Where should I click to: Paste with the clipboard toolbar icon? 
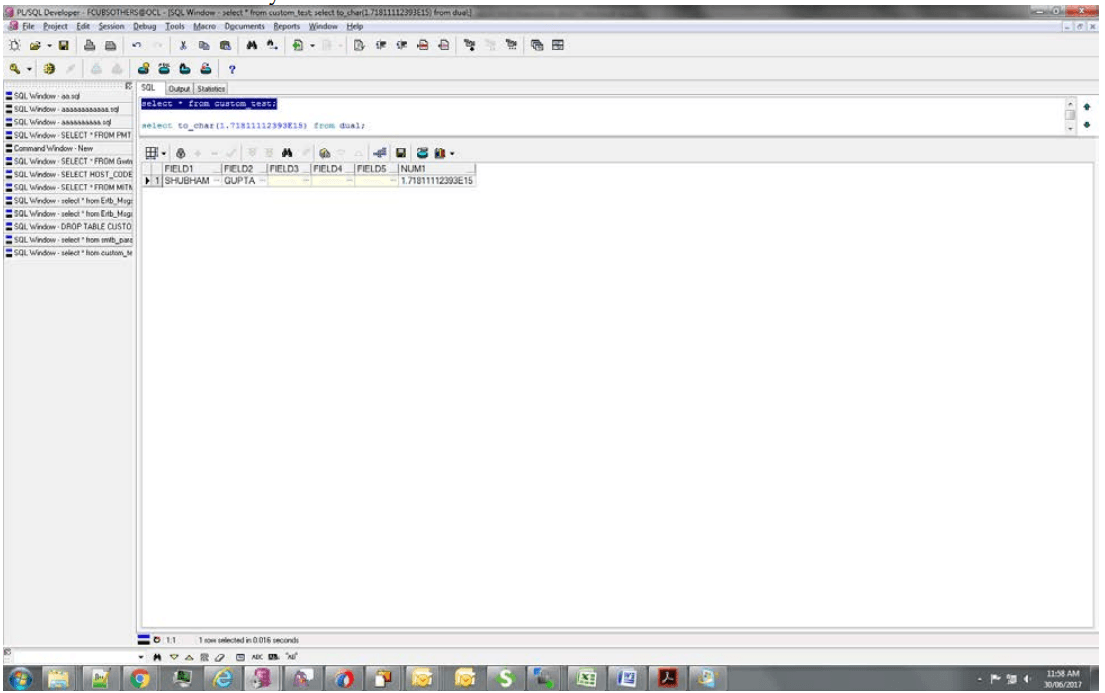click(225, 46)
